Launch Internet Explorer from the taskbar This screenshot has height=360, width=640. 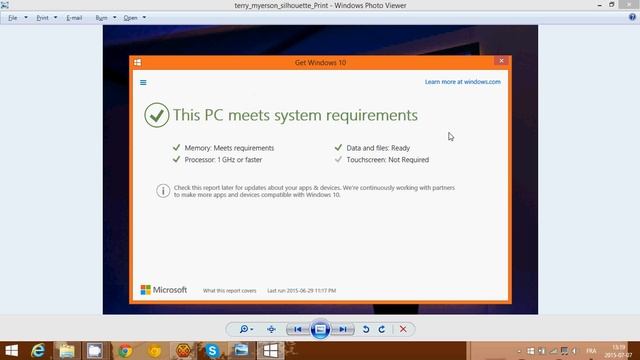[38, 351]
